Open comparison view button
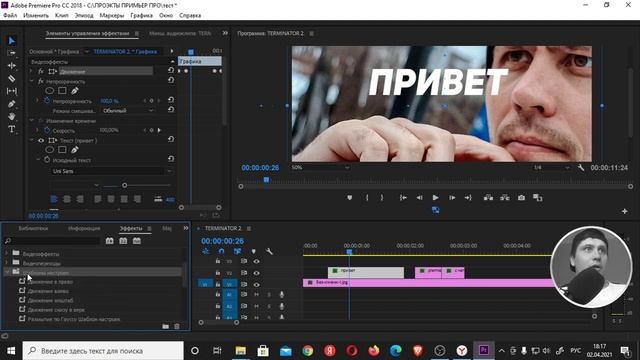Image resolution: width=640 pixels, height=360 pixels. [538, 198]
